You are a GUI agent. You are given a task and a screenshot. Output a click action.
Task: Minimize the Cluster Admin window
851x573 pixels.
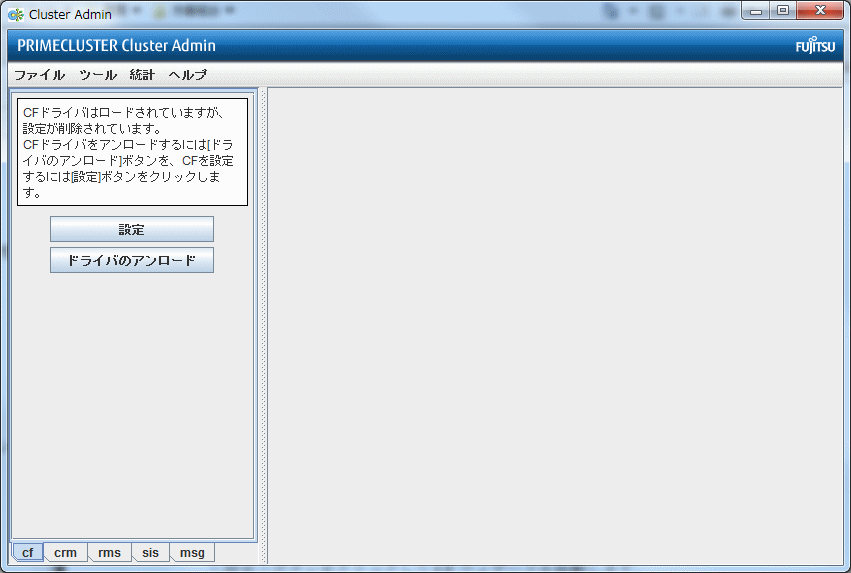tap(755, 10)
